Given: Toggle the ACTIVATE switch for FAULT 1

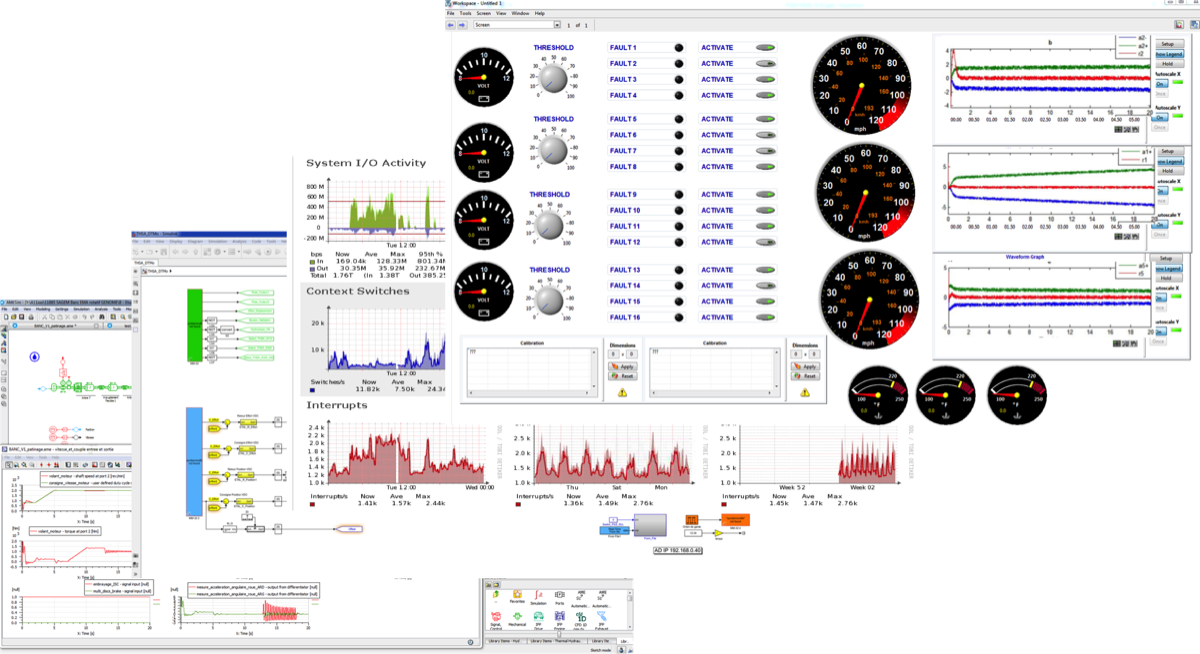Looking at the screenshot, I should [x=766, y=48].
